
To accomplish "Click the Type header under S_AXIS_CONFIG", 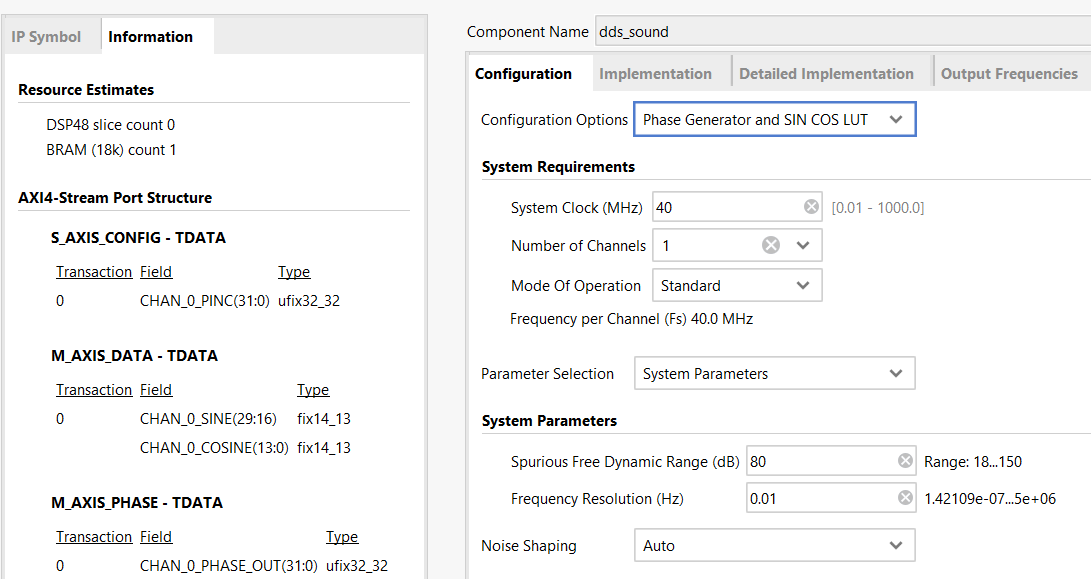I will click(293, 272).
